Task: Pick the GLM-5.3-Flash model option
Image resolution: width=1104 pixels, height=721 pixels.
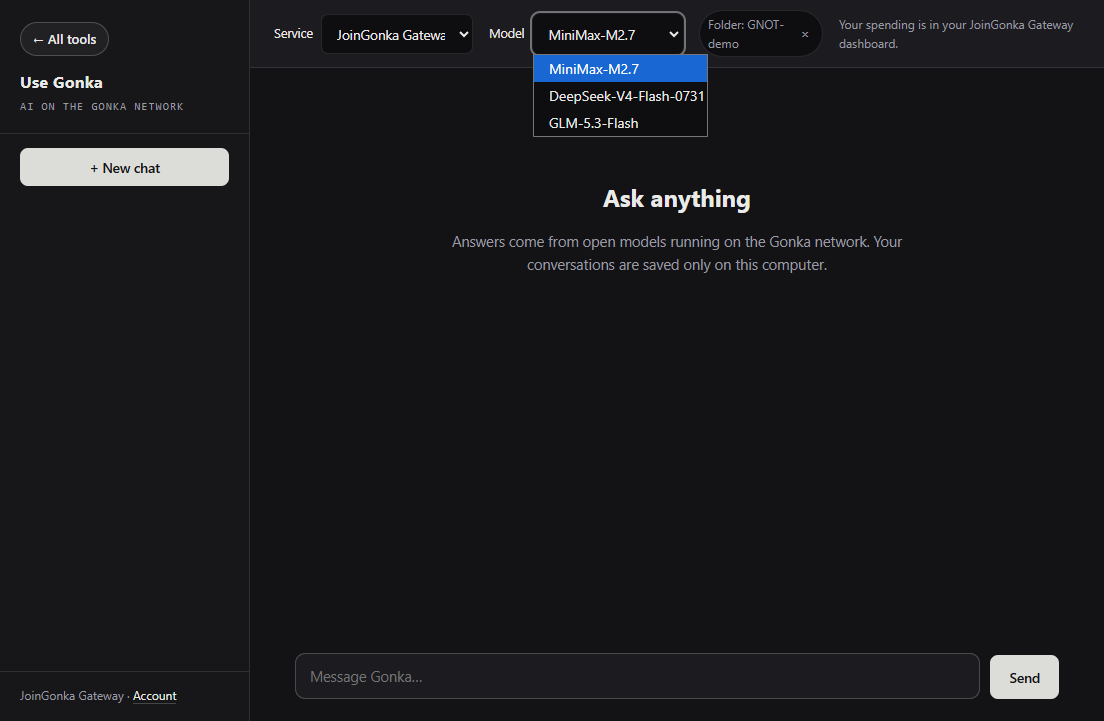Action: click(620, 123)
